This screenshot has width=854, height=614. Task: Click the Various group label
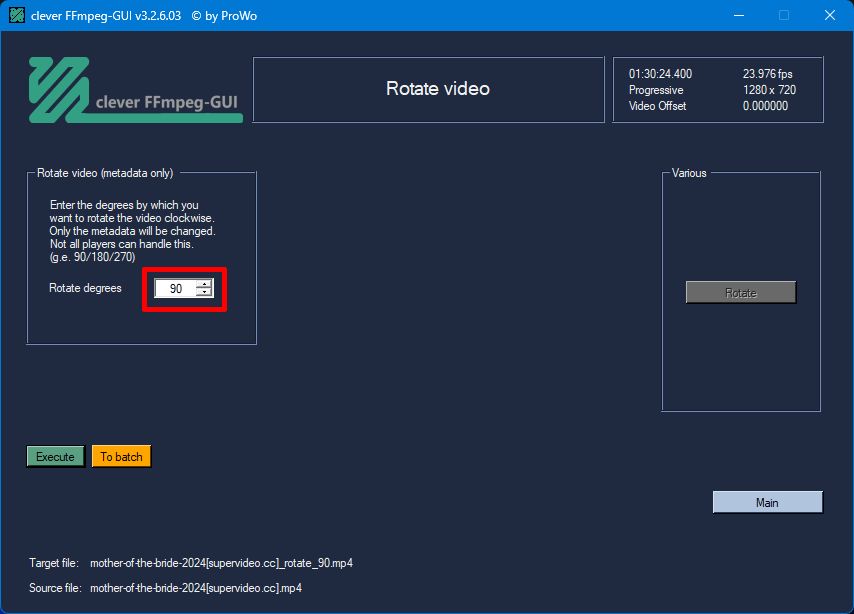(x=689, y=173)
